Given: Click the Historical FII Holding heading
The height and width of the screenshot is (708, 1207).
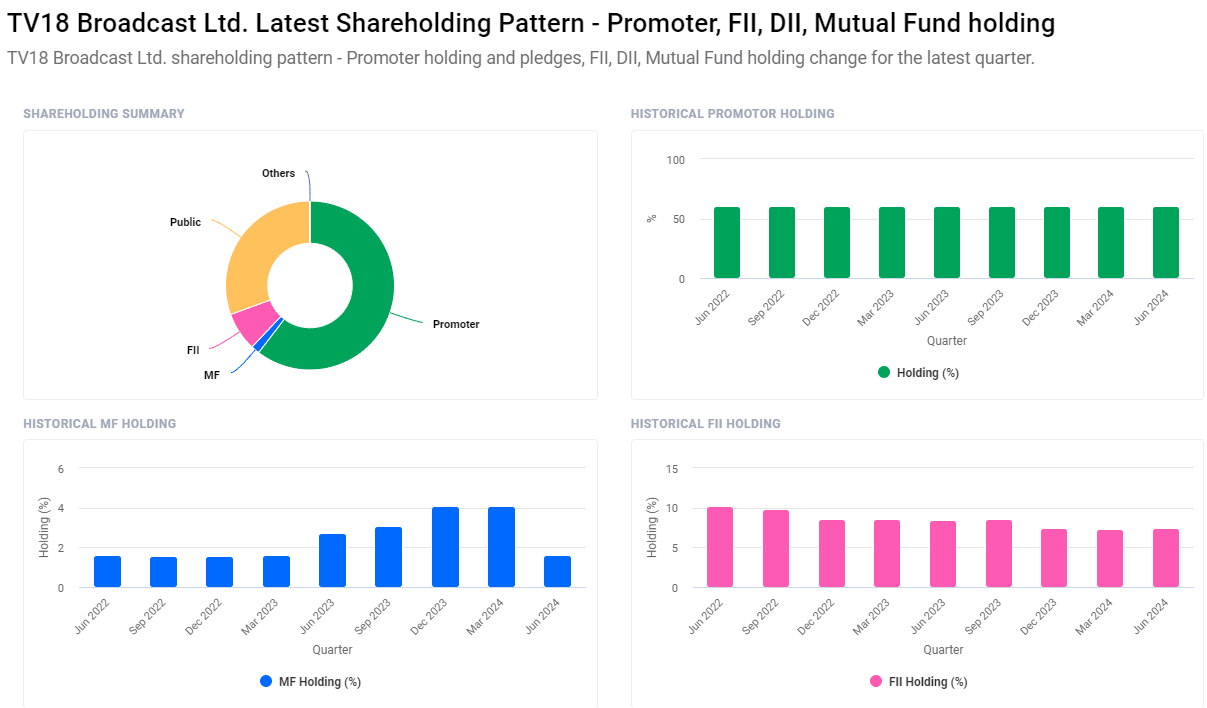Looking at the screenshot, I should click(706, 424).
